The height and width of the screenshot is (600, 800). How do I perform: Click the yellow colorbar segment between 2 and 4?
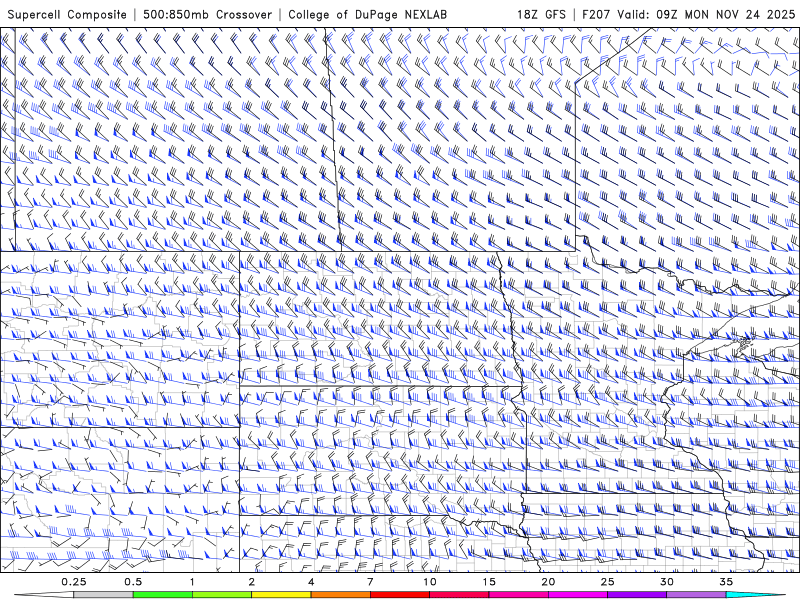click(x=281, y=595)
